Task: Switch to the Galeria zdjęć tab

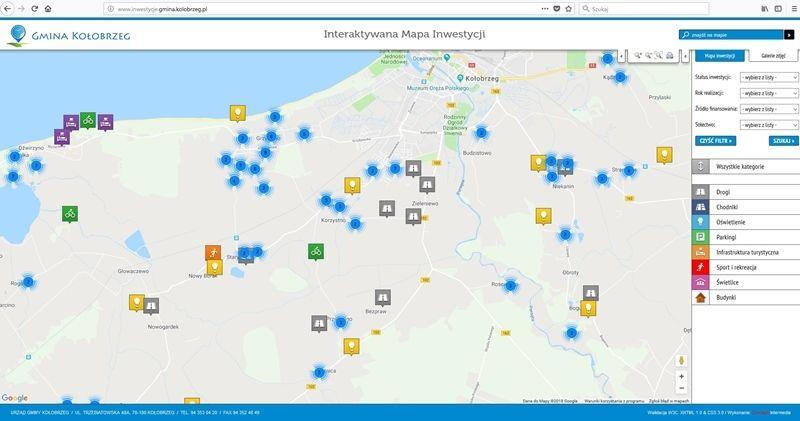Action: click(773, 56)
